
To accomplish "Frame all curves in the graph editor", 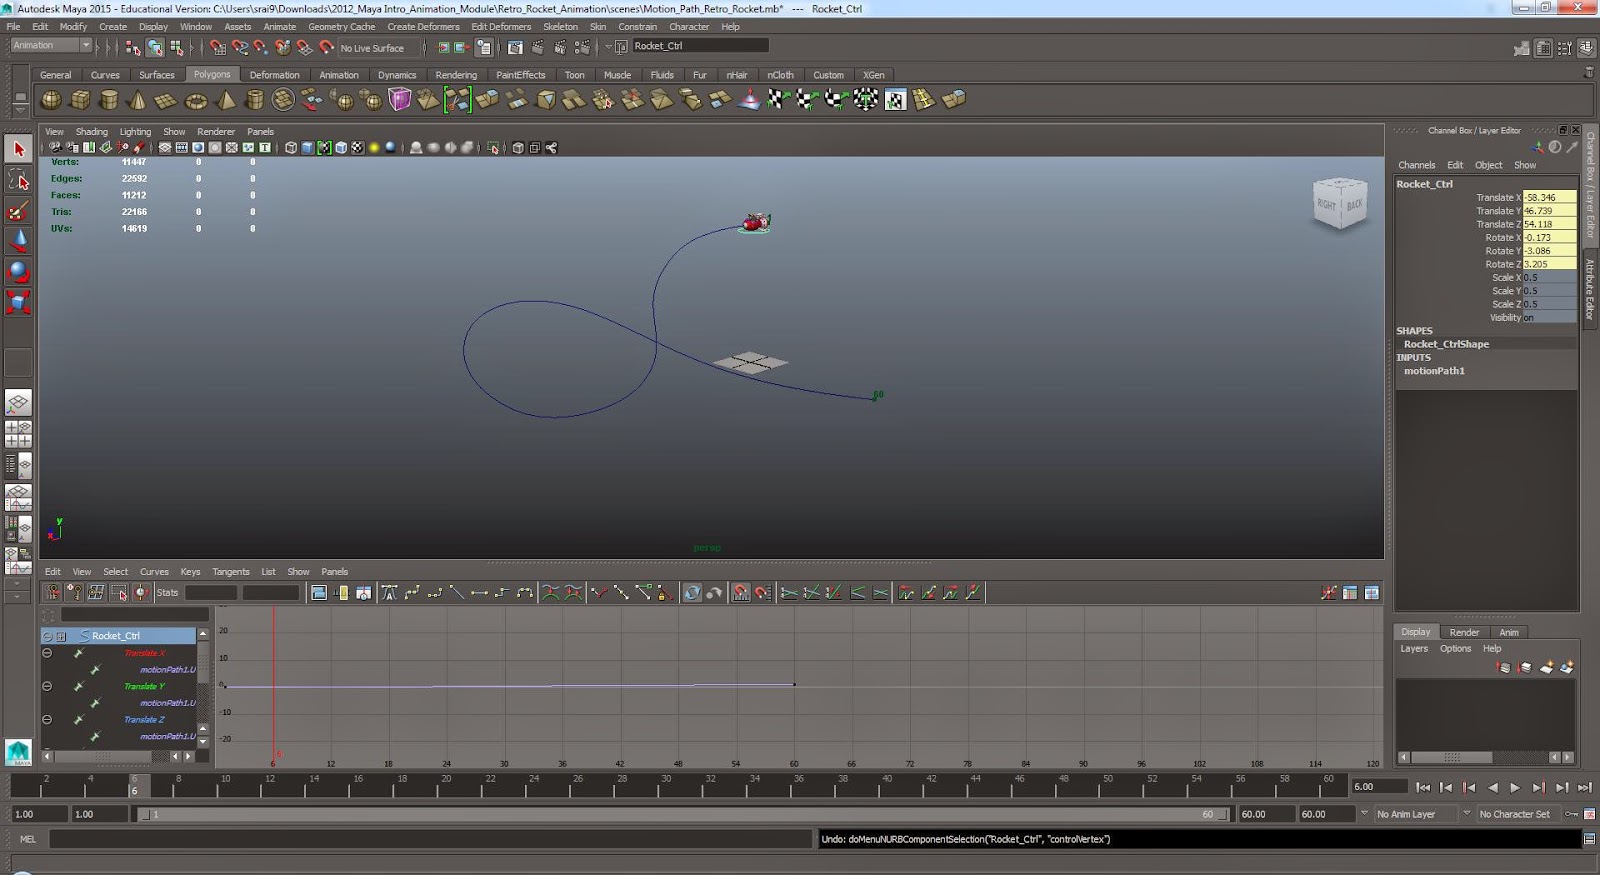I will (319, 593).
